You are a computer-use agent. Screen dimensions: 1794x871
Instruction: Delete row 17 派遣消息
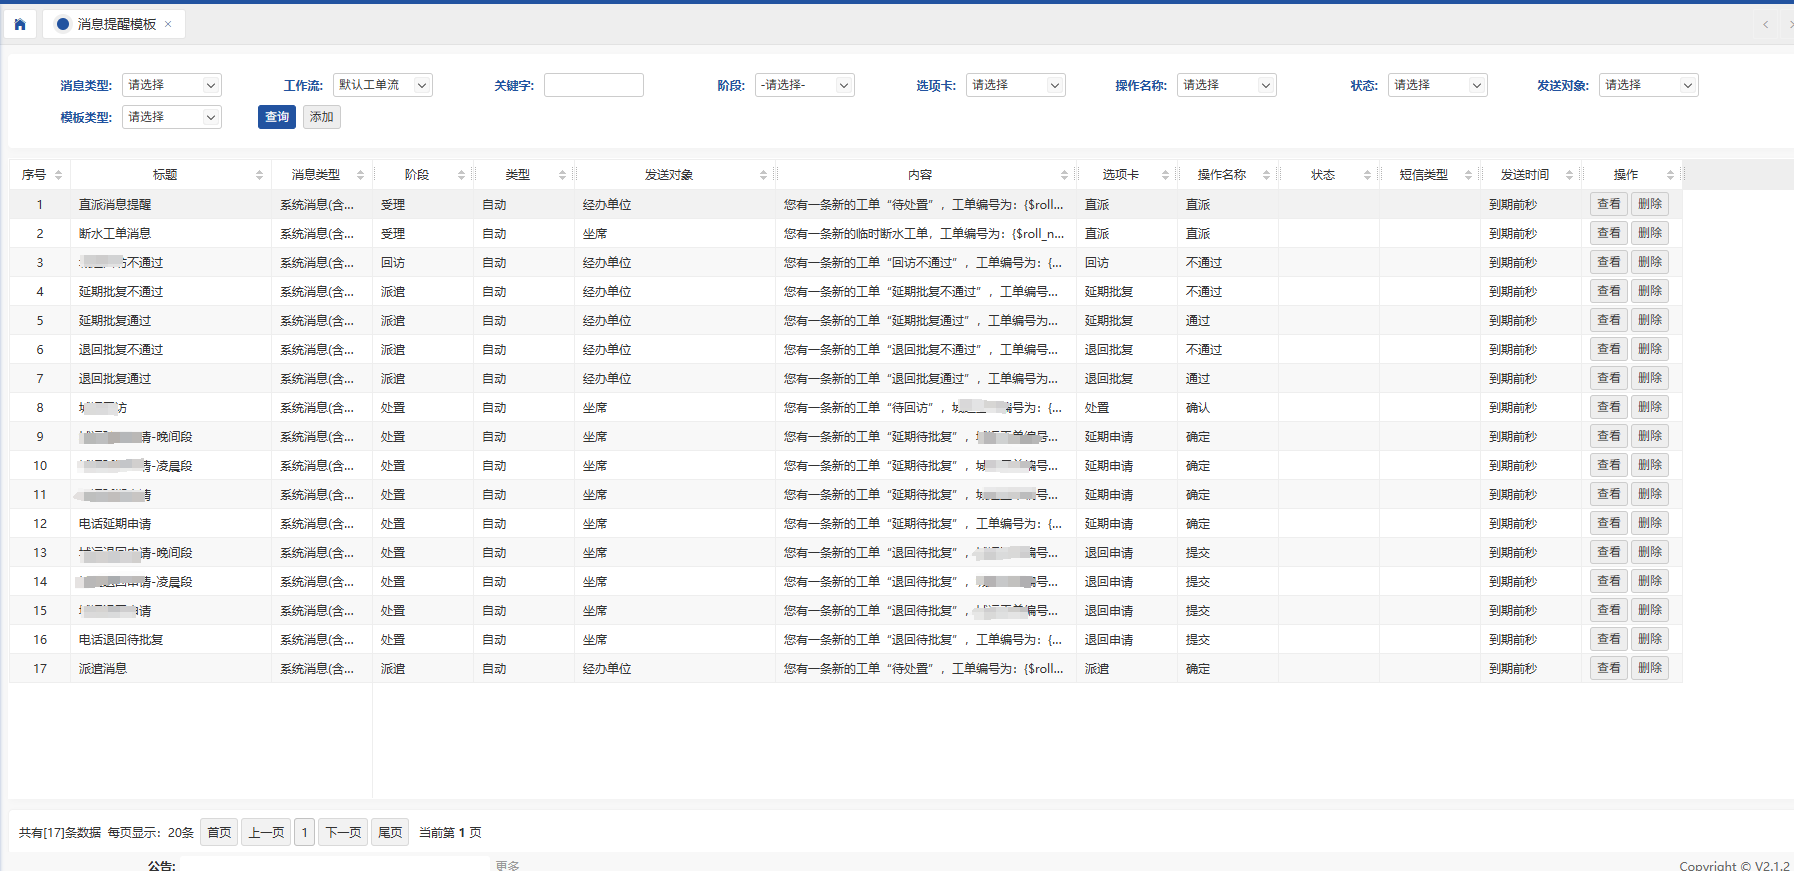pyautogui.click(x=1650, y=668)
